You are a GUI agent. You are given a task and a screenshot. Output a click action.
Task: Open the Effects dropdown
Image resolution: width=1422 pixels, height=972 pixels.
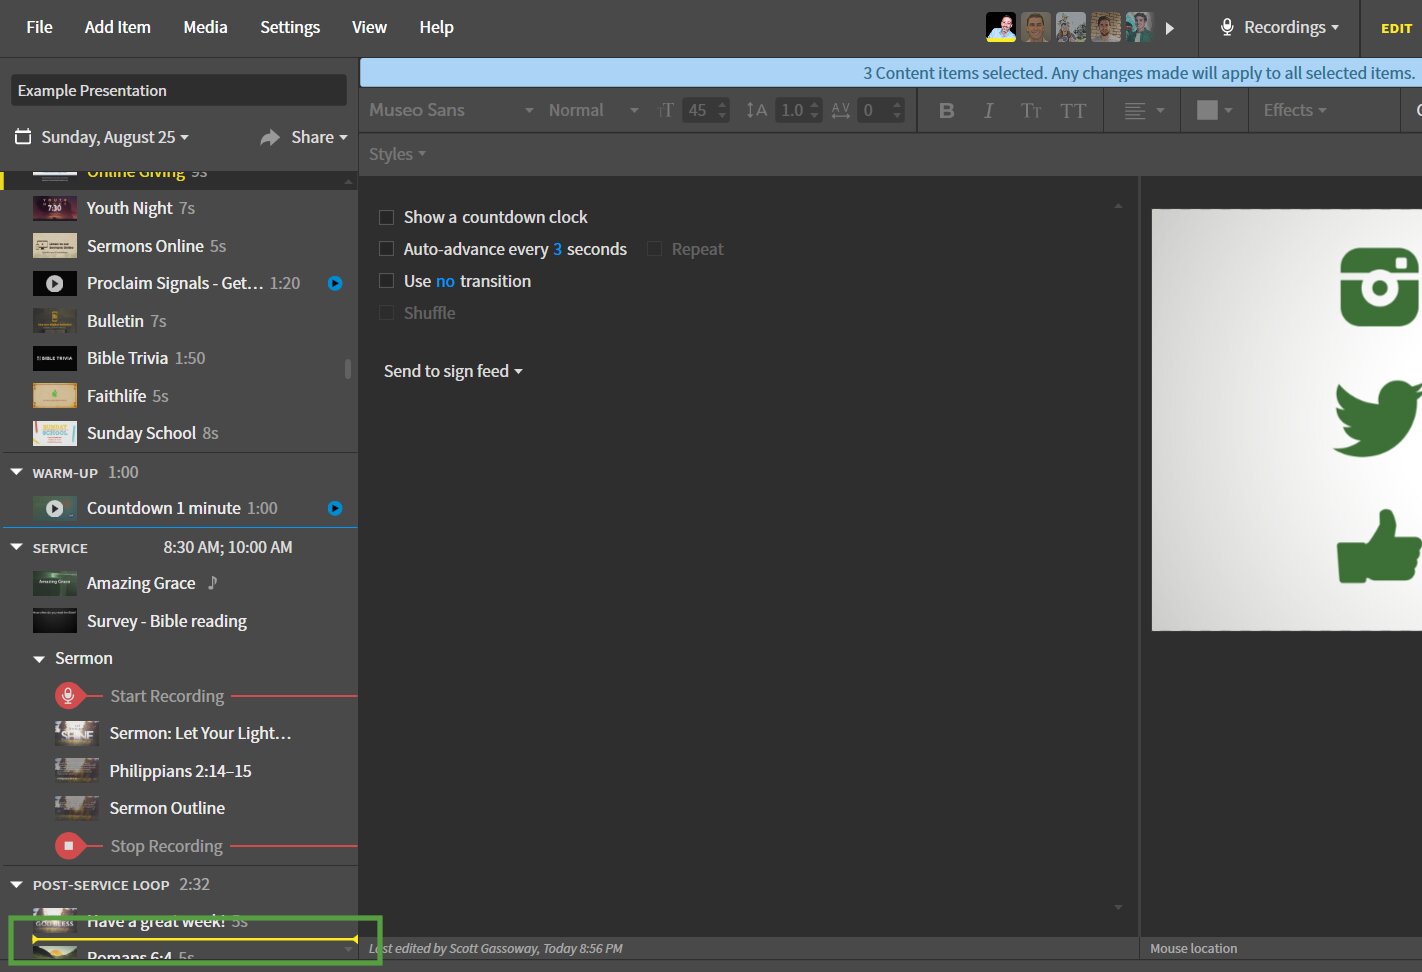tap(1295, 110)
